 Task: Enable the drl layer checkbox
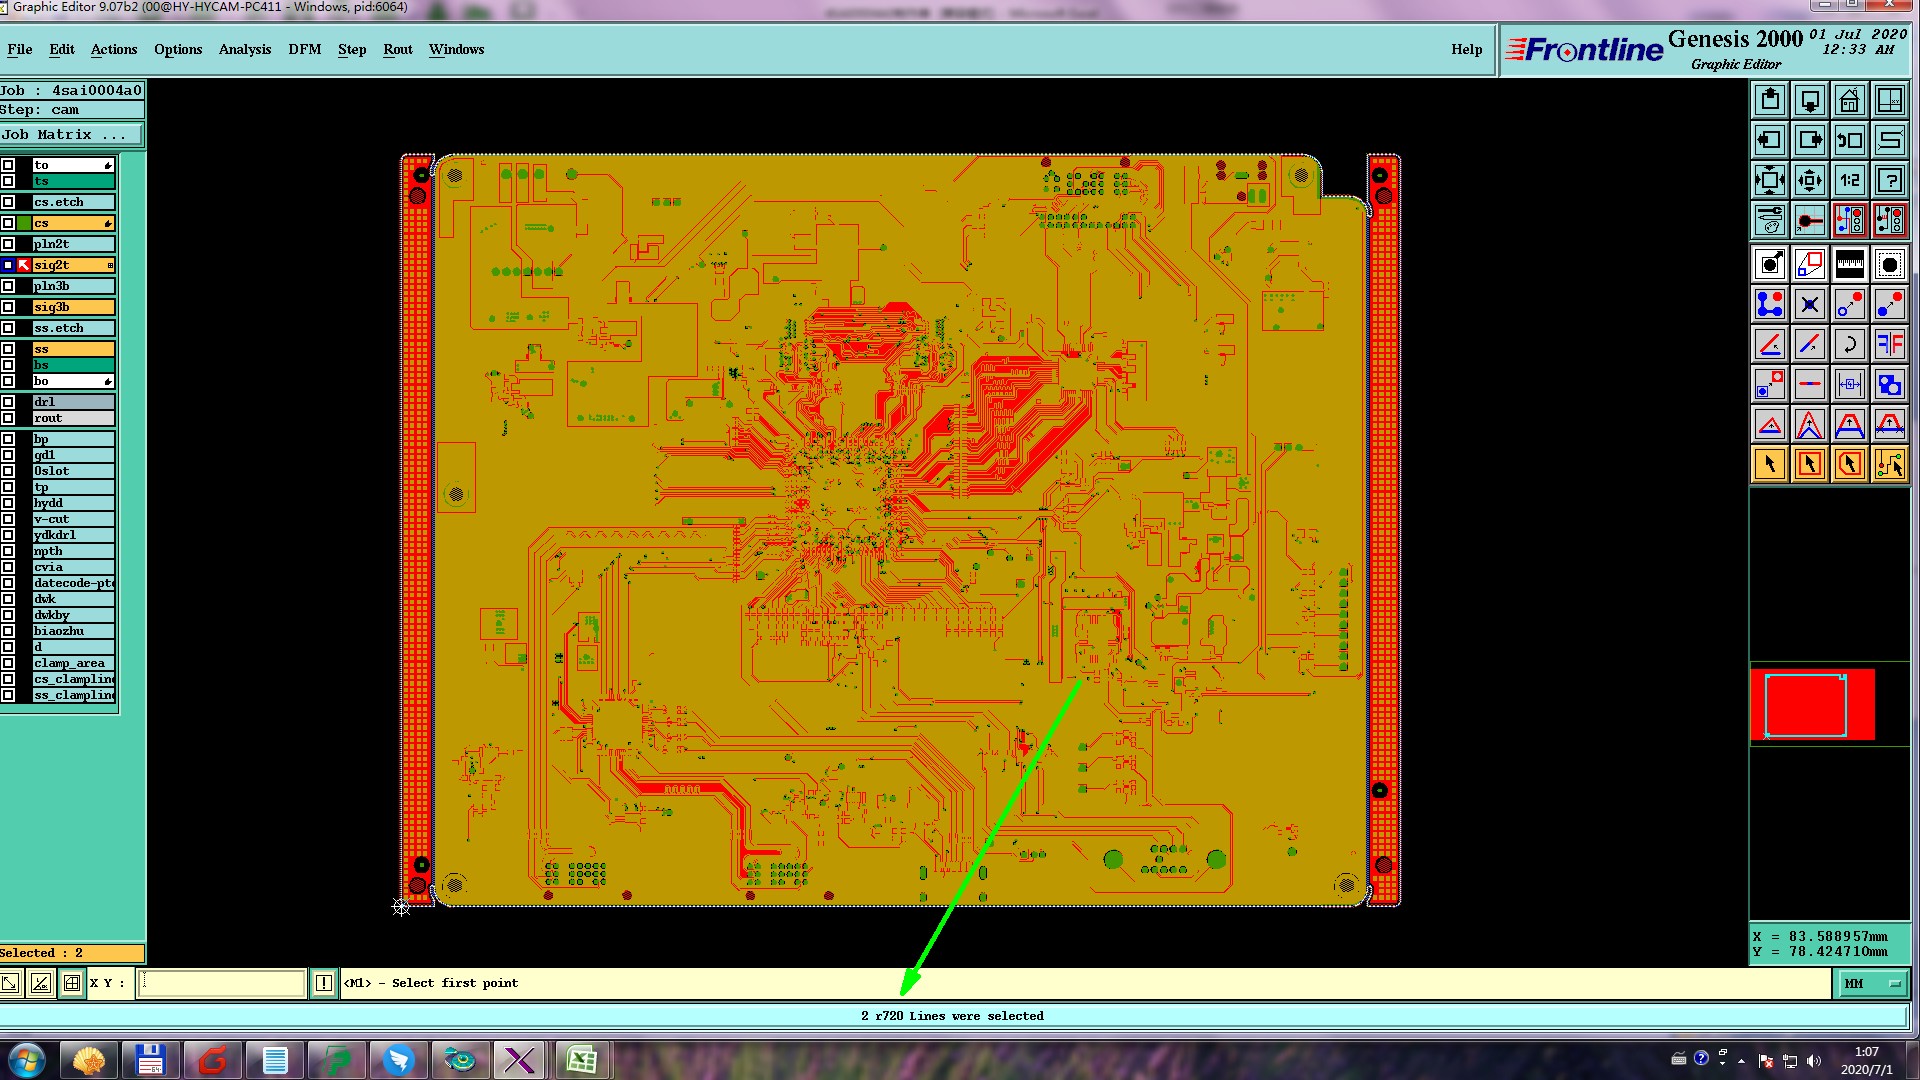(x=8, y=402)
